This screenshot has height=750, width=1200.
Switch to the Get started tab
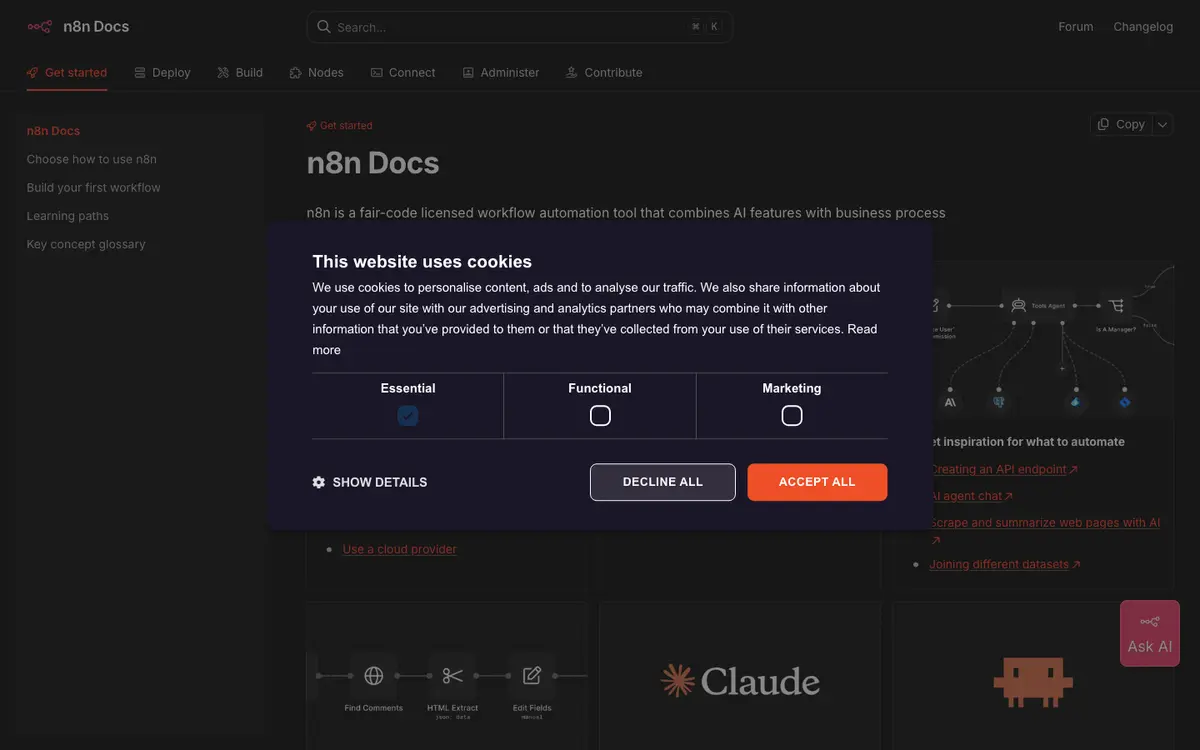[x=67, y=73]
